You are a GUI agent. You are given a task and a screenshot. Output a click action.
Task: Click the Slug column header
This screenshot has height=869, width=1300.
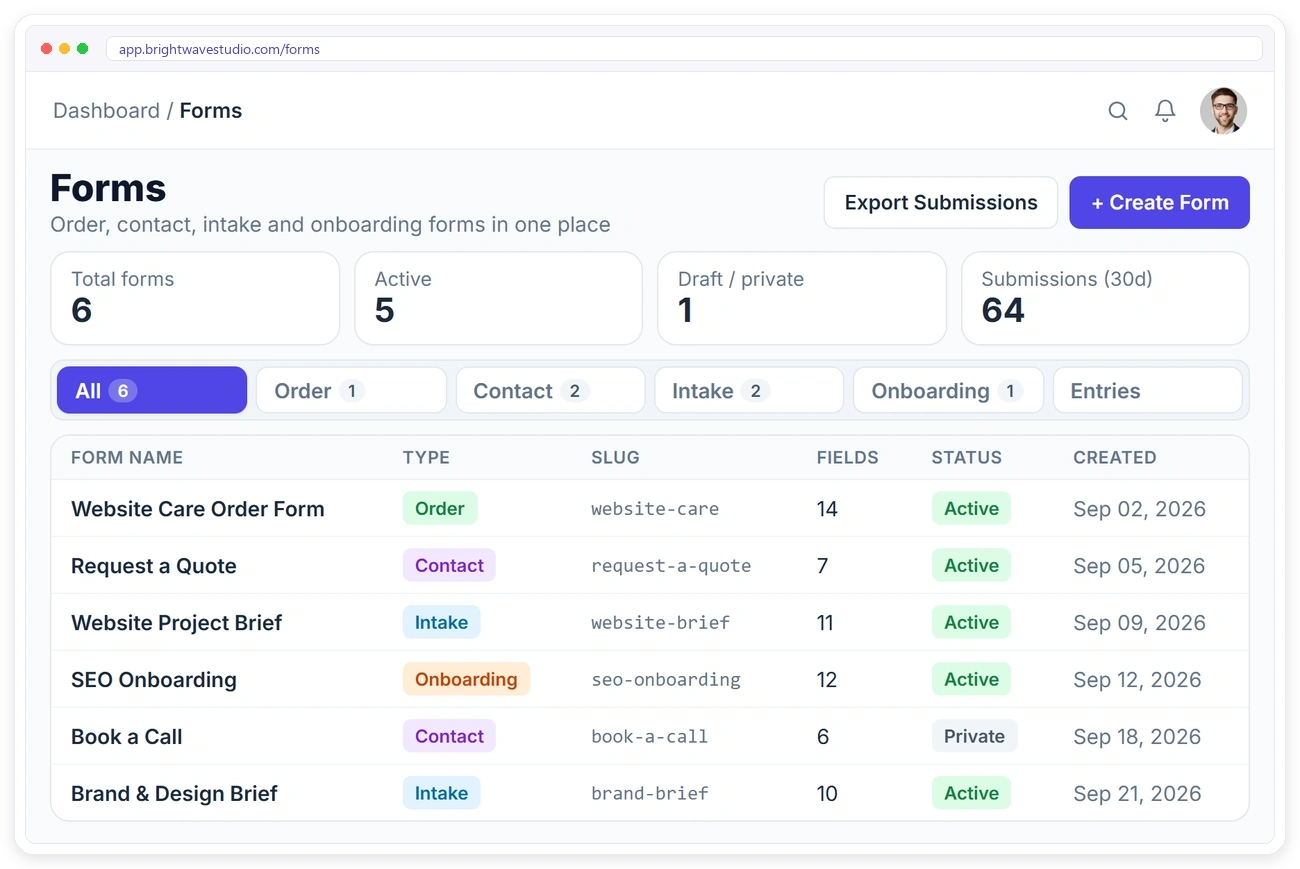(x=615, y=458)
